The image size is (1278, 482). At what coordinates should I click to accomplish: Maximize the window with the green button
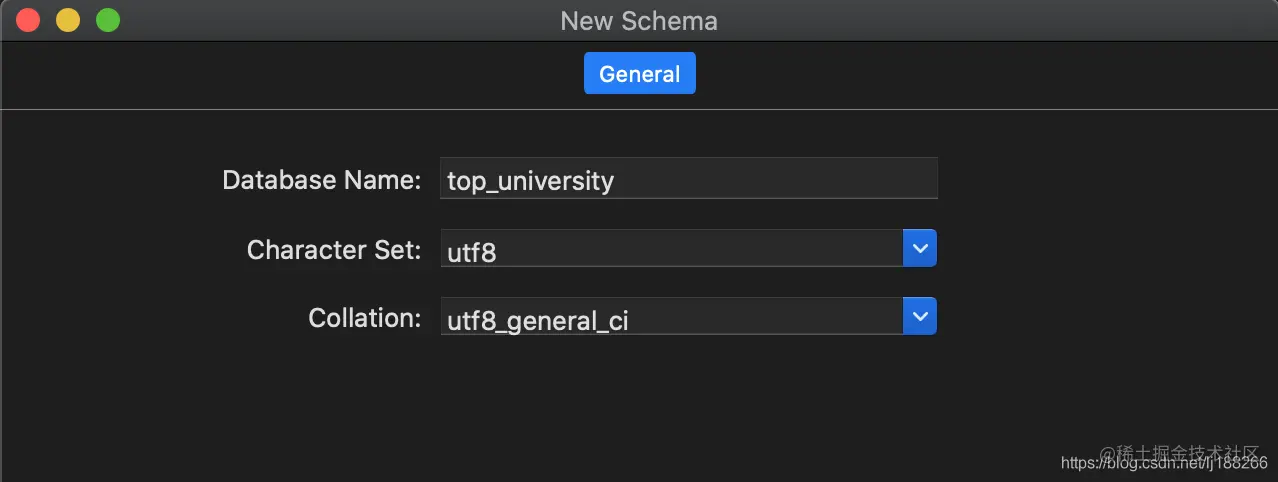pyautogui.click(x=107, y=20)
